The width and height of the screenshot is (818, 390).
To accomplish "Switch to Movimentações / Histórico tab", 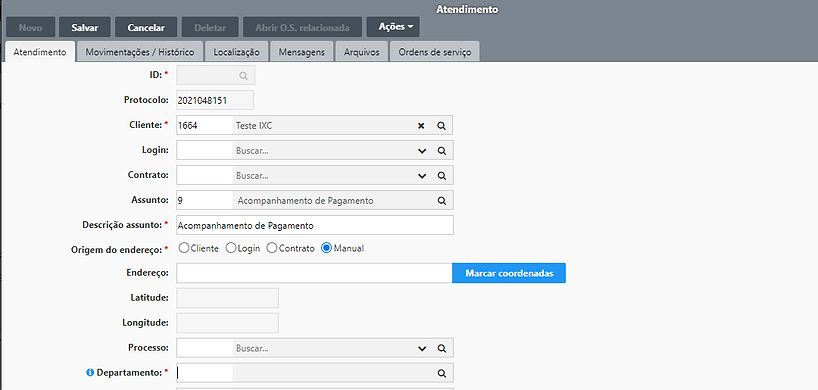I will point(140,52).
